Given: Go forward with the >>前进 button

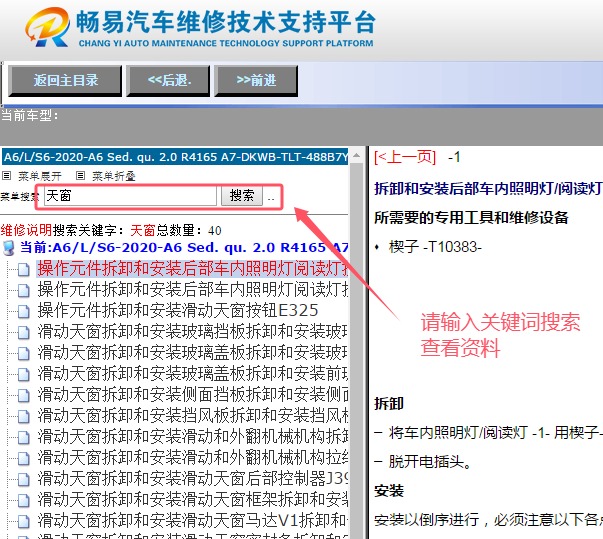Looking at the screenshot, I should 256,81.
